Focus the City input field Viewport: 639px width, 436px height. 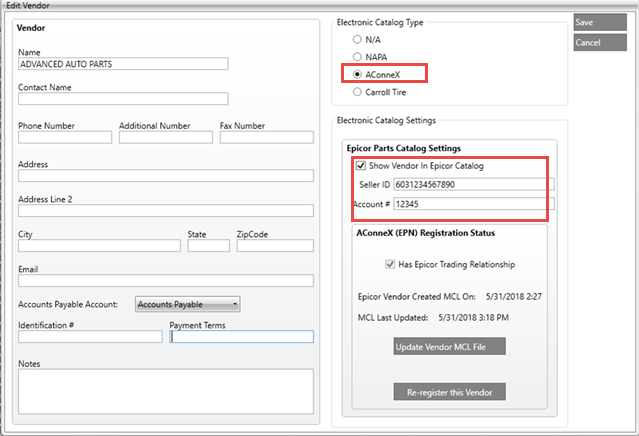pyautogui.click(x=99, y=246)
